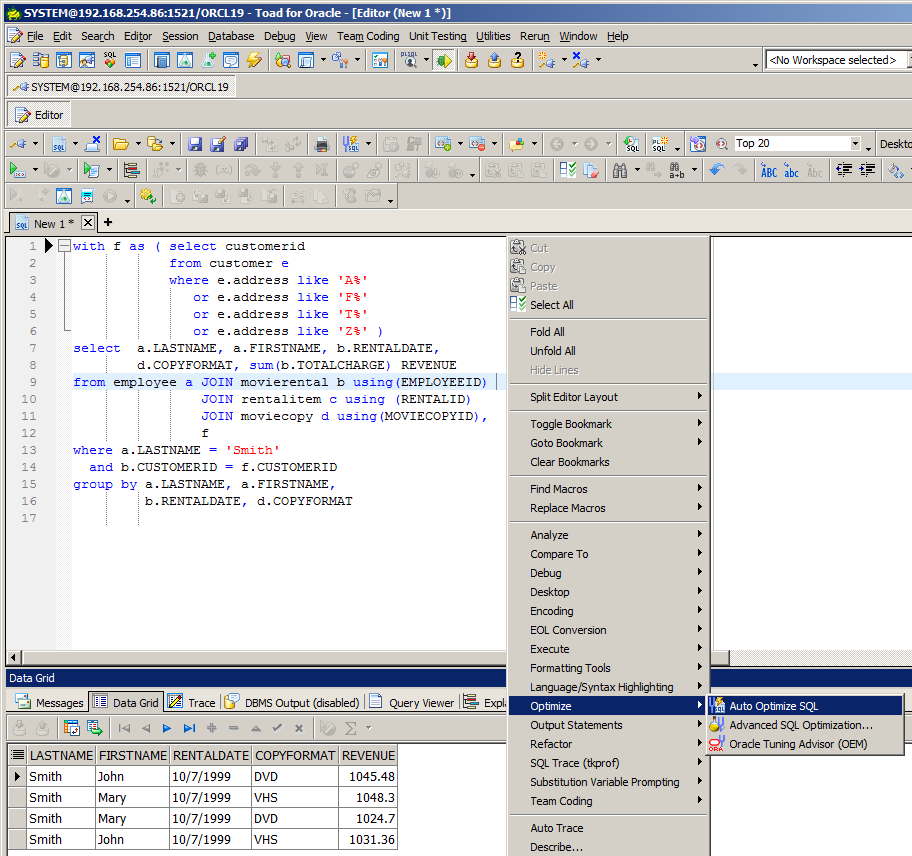Image resolution: width=912 pixels, height=856 pixels.
Task: Collapse the code fold at line 1
Action: click(65, 246)
